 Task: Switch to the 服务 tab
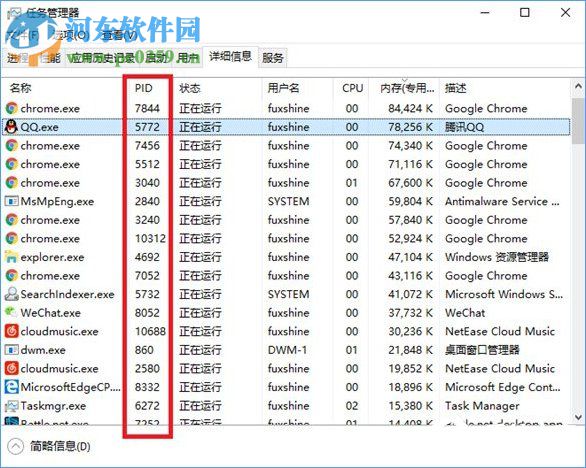click(272, 58)
